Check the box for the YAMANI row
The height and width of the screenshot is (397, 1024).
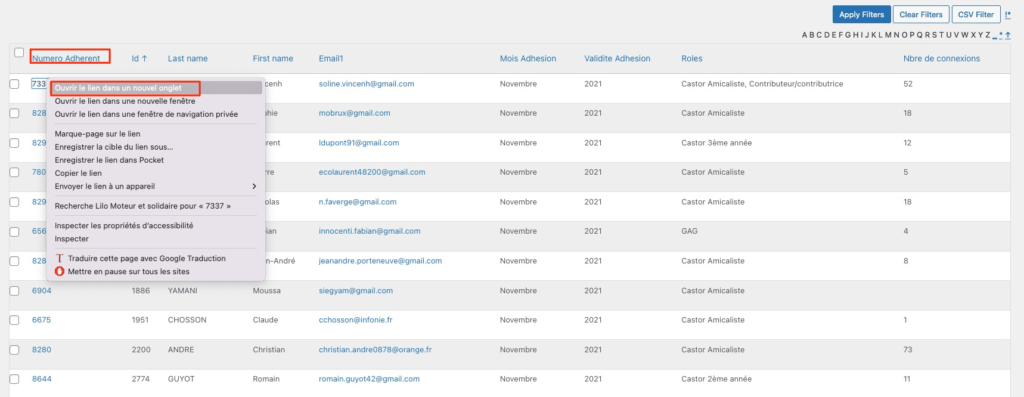pos(14,291)
